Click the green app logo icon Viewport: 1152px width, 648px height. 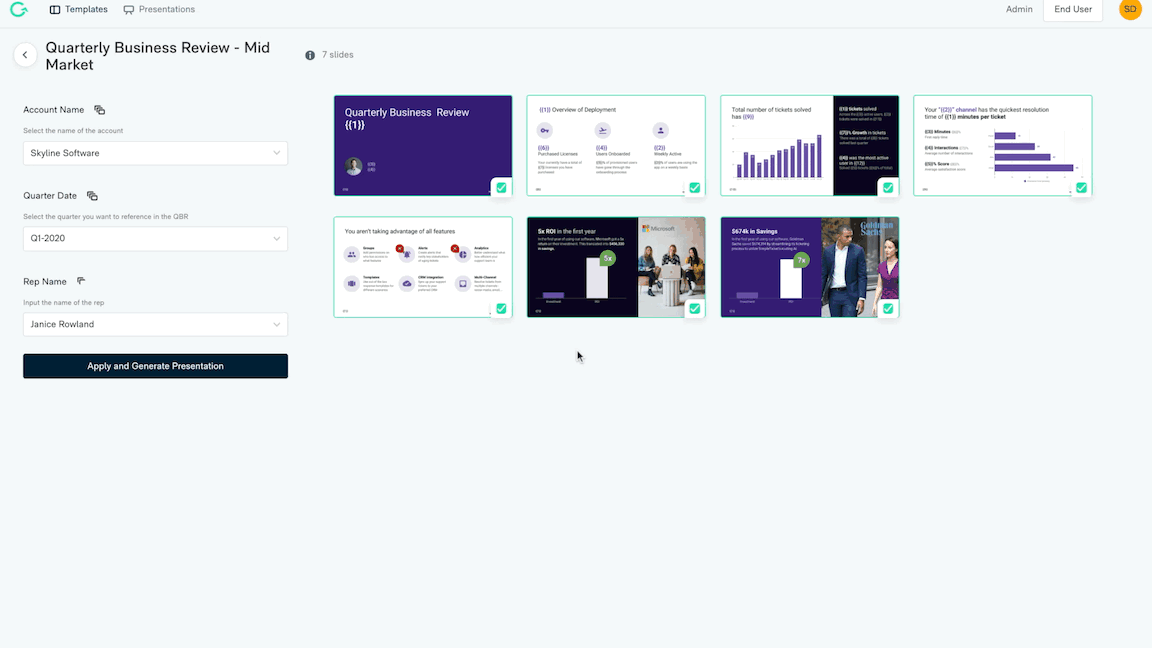(18, 9)
